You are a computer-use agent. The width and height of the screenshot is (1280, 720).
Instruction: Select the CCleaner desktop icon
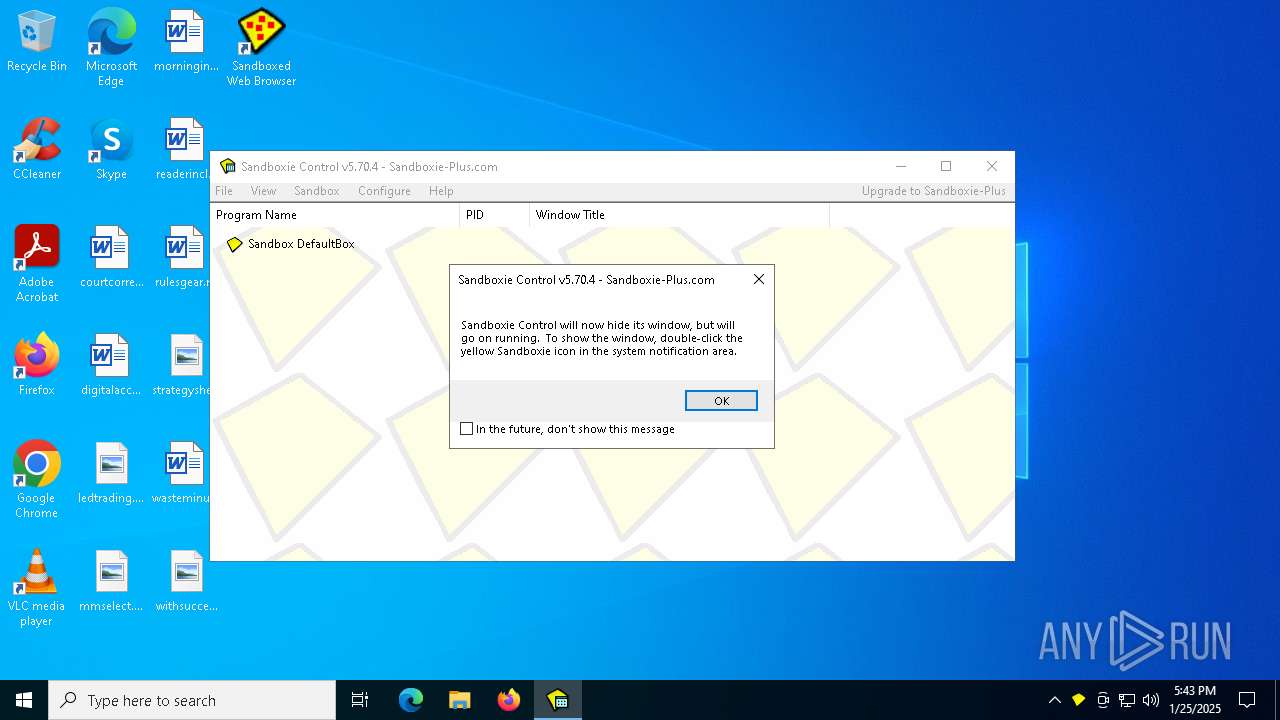37,150
